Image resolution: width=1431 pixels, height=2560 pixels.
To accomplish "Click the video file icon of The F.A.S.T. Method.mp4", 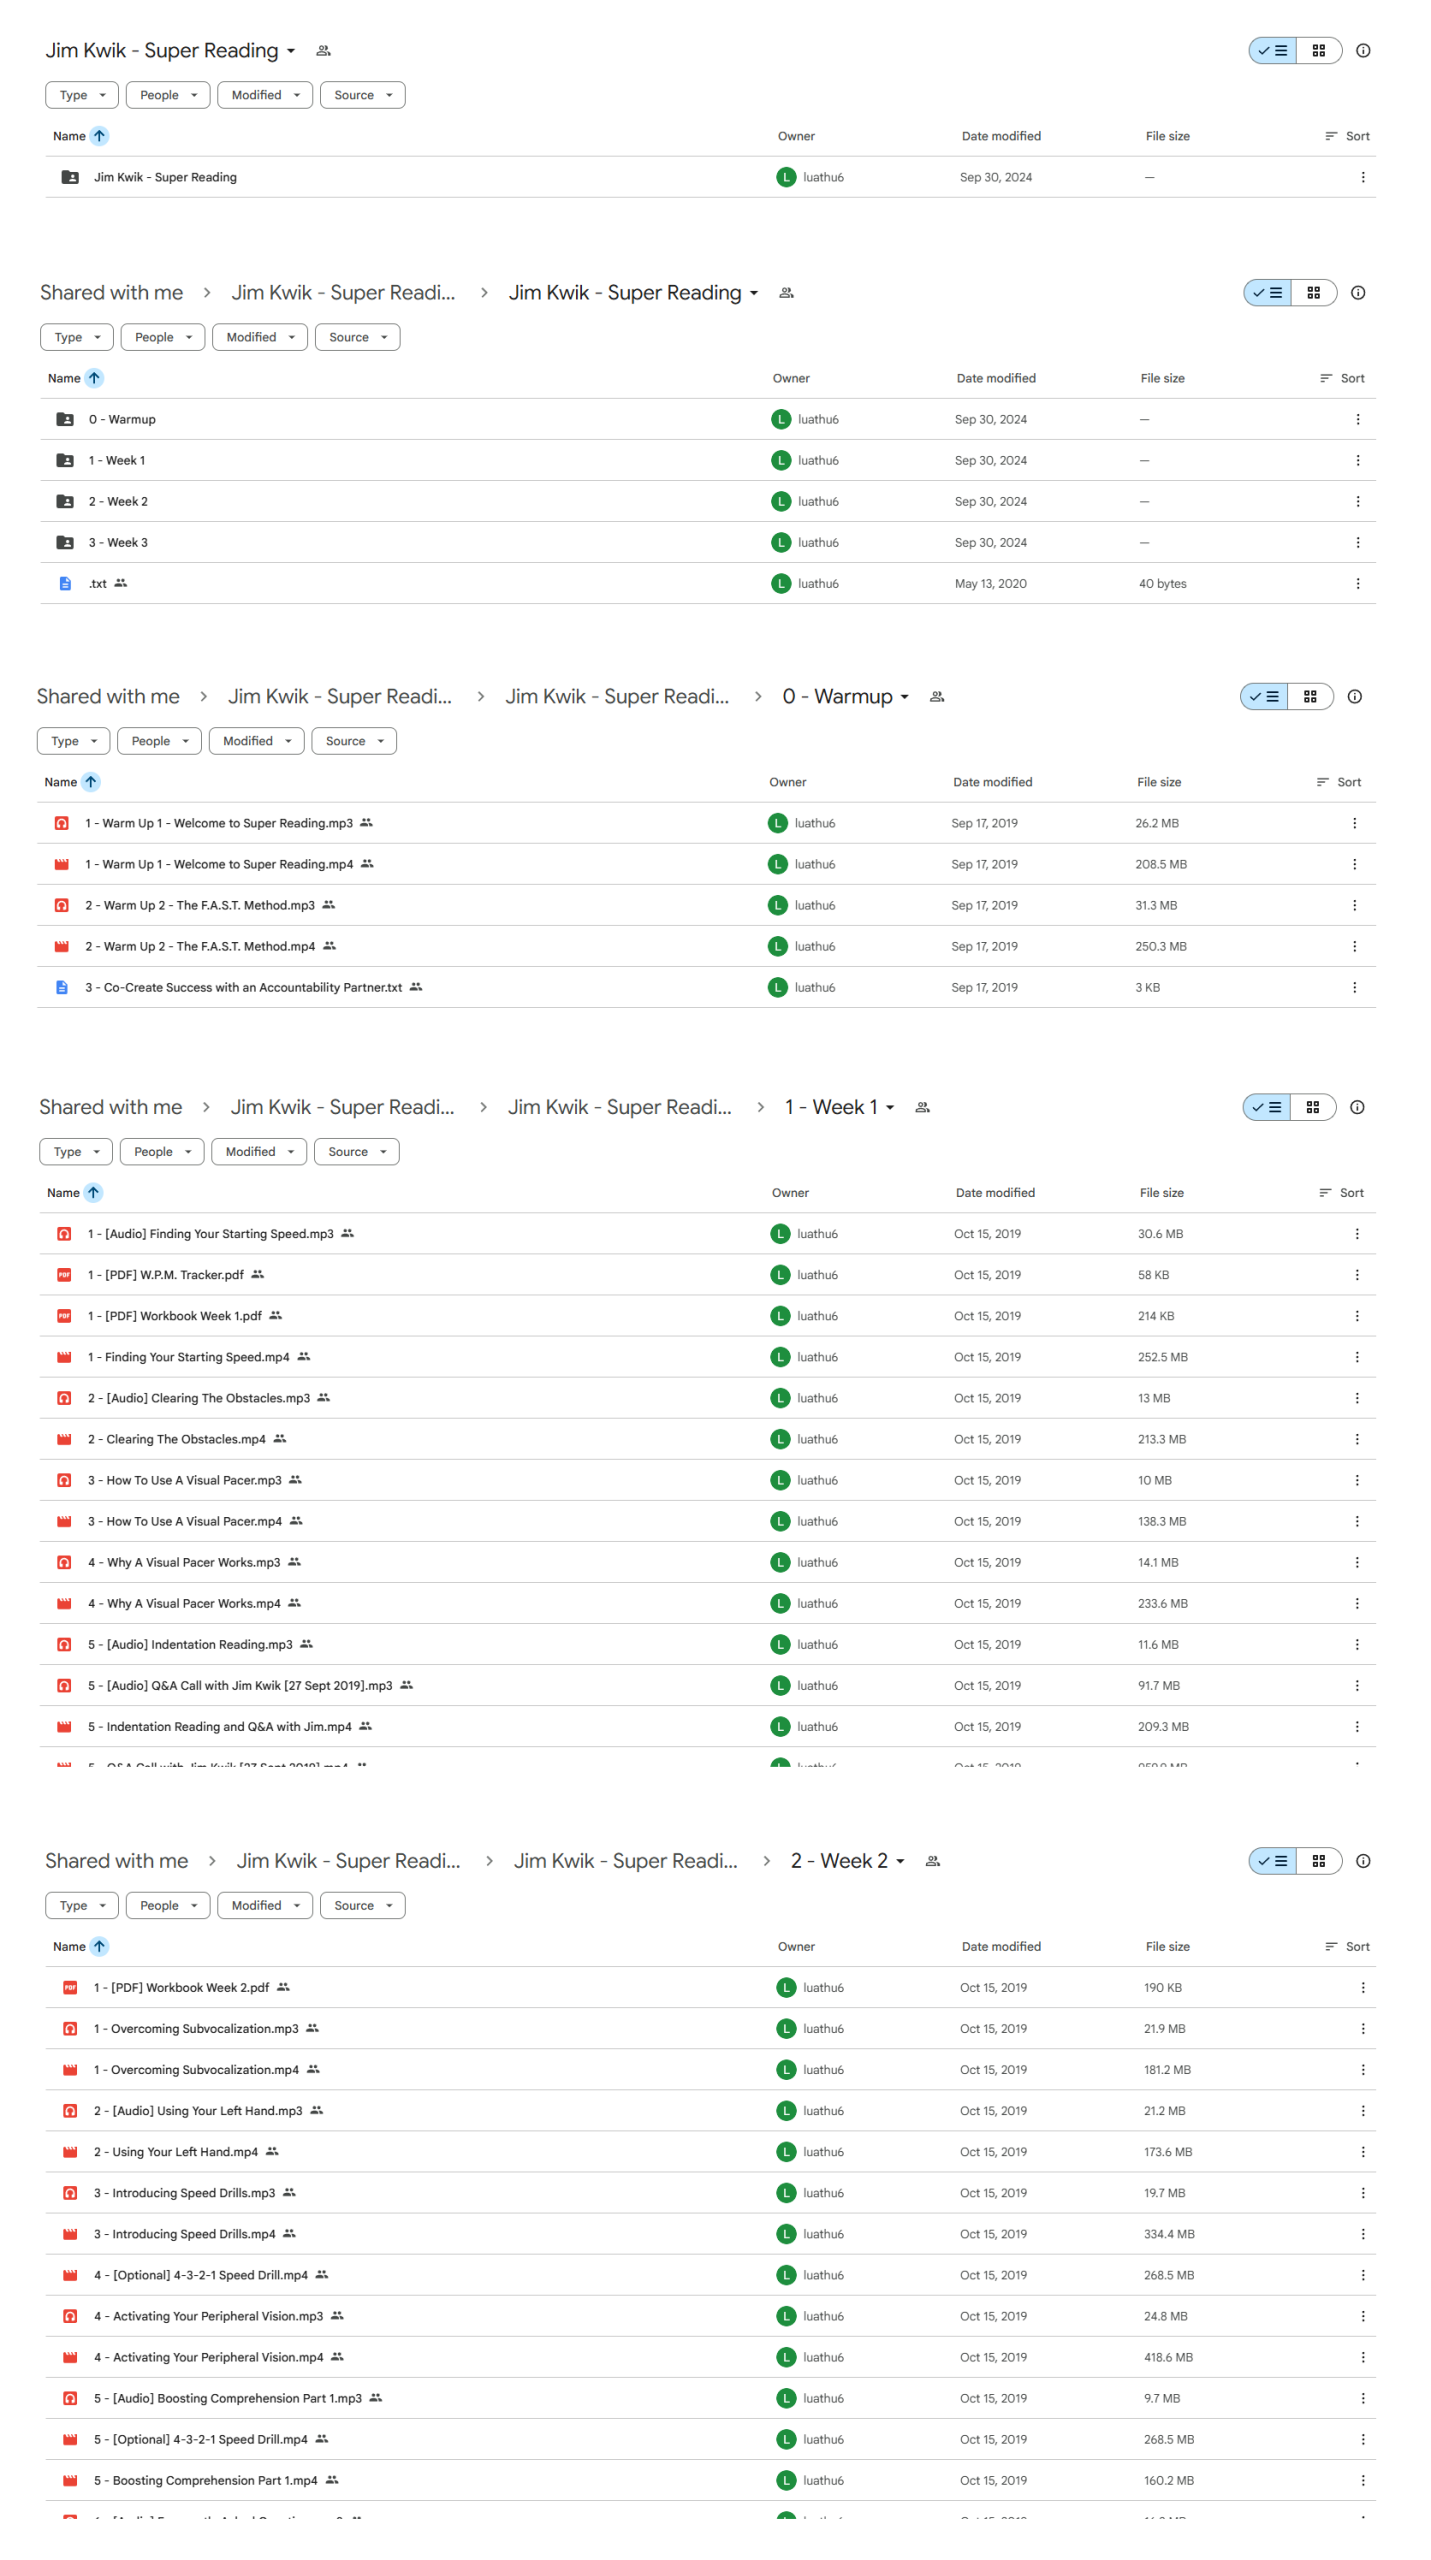I will click(x=62, y=946).
